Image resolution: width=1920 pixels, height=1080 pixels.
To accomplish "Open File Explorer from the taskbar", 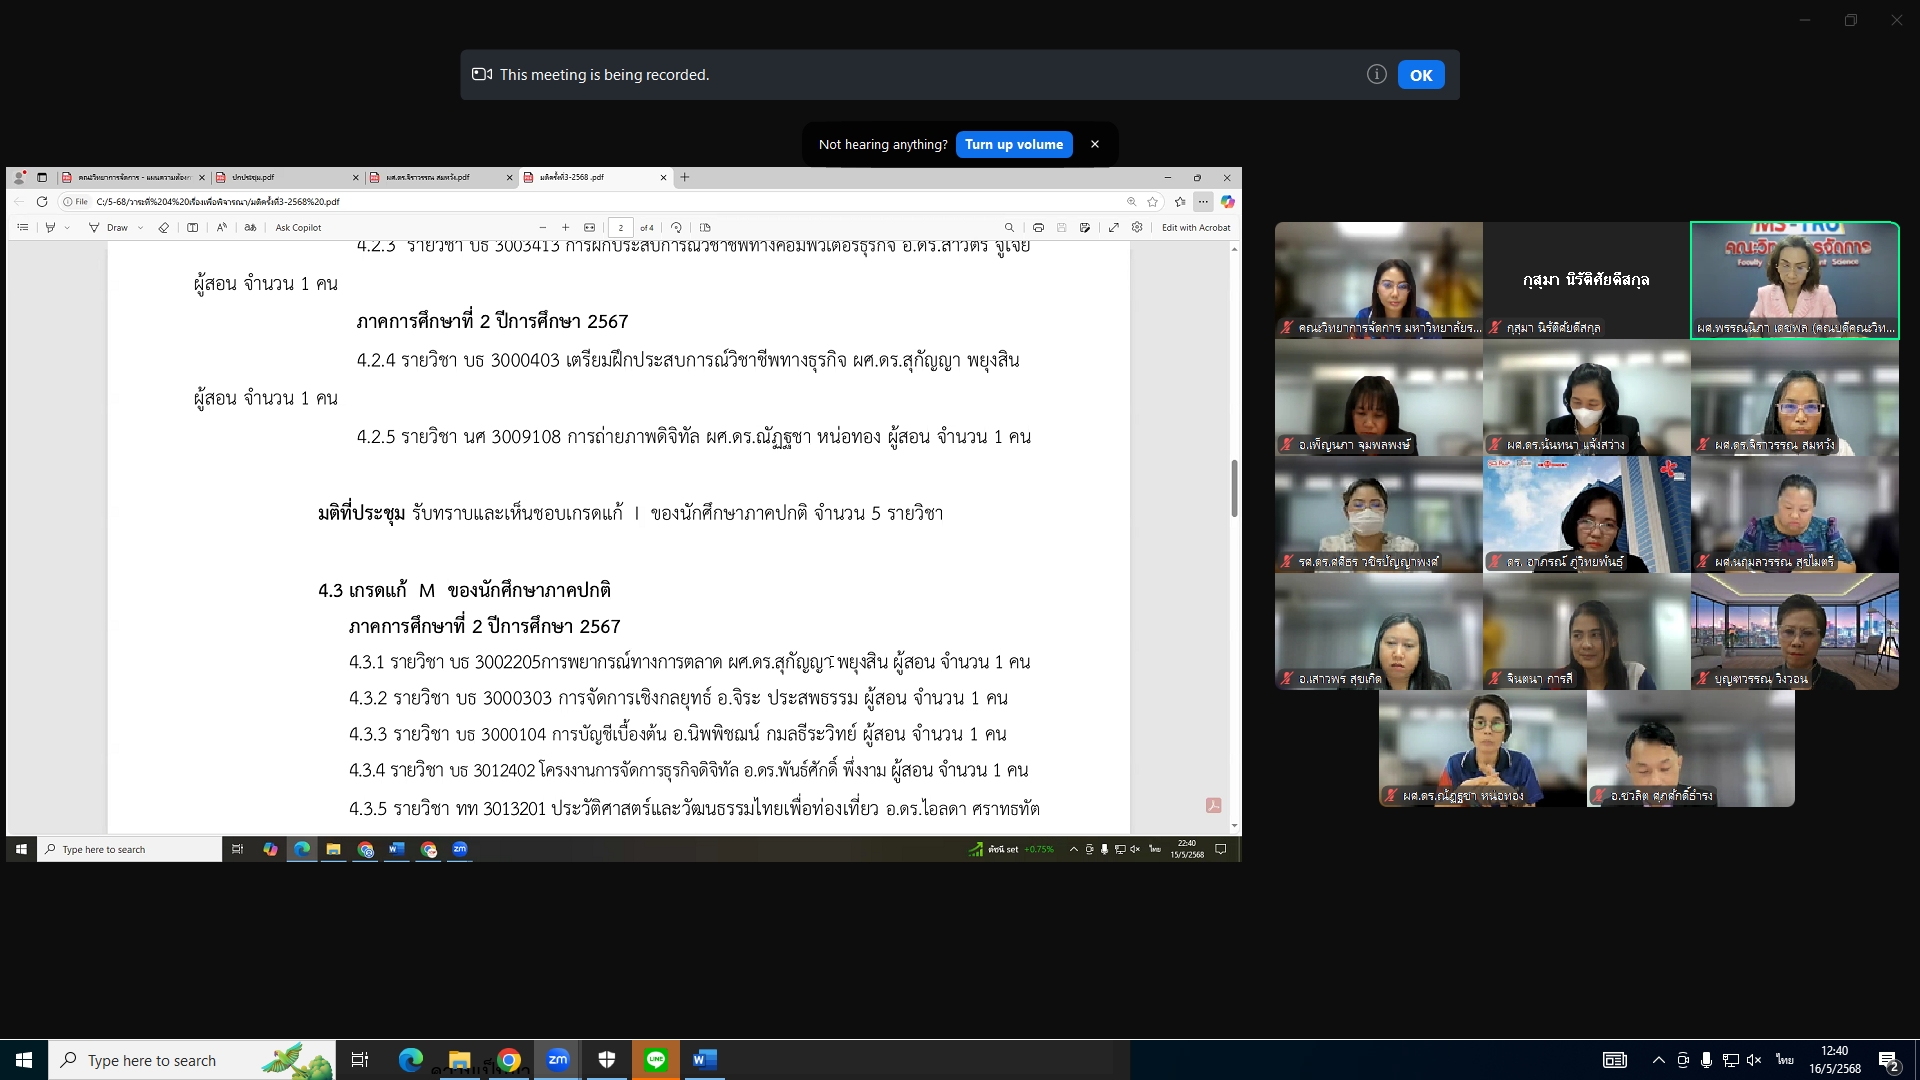I will [459, 1060].
